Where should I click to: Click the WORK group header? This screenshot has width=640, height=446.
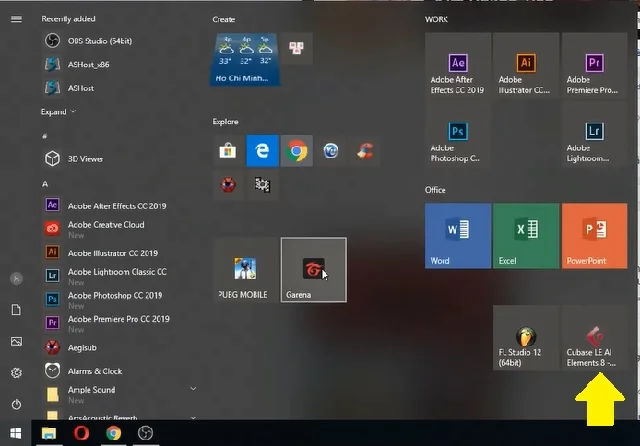pyautogui.click(x=436, y=19)
